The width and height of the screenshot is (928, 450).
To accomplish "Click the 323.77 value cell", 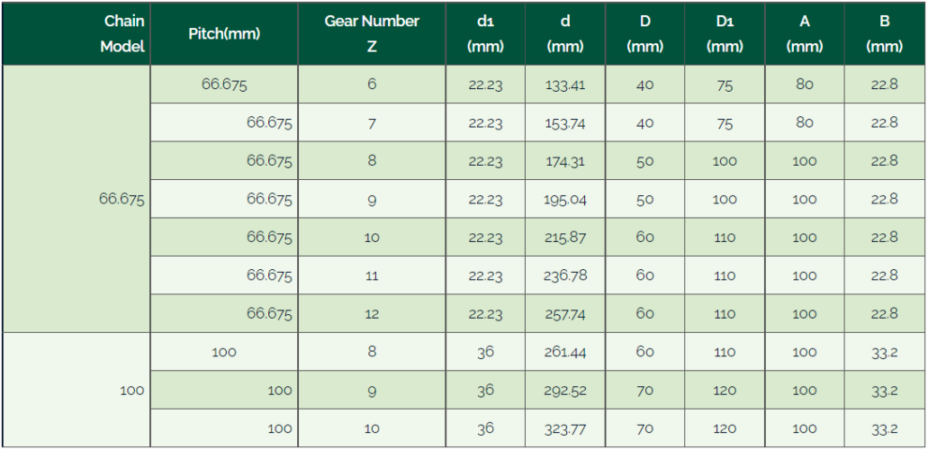I will click(565, 428).
